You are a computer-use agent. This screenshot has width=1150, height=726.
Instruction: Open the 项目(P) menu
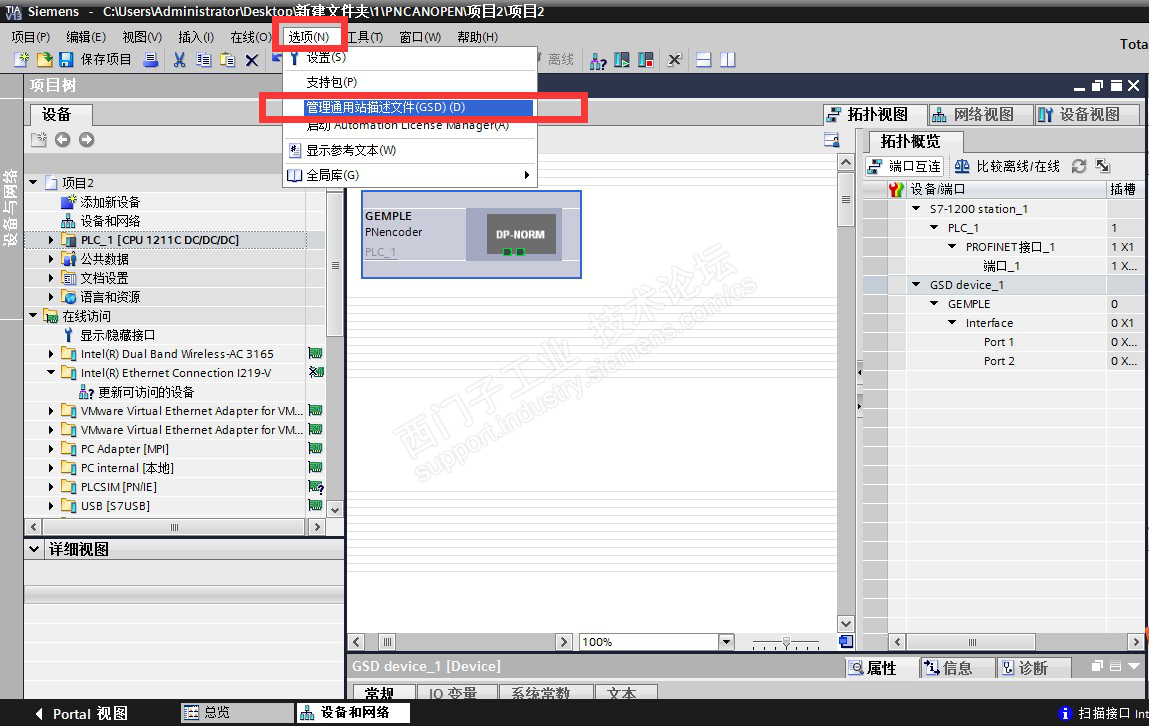[30, 37]
